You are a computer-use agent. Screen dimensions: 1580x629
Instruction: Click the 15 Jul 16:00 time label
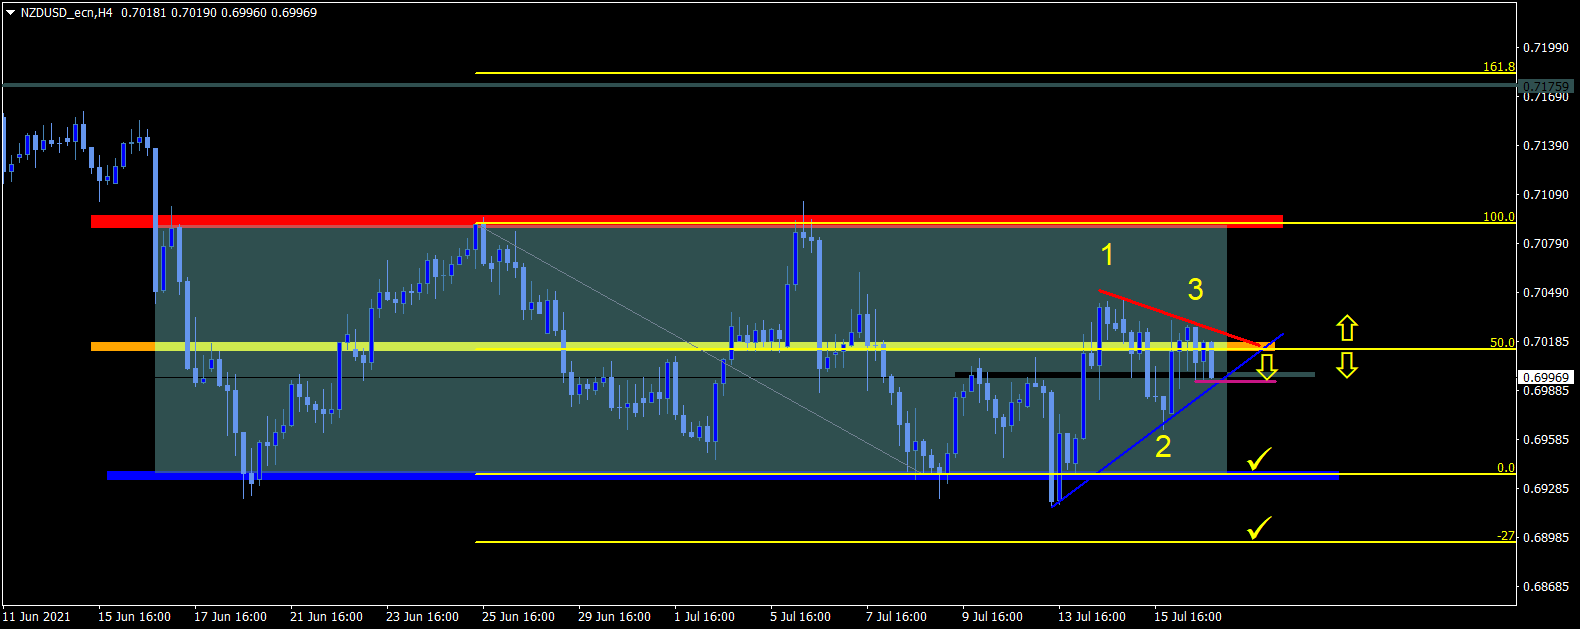[1188, 616]
